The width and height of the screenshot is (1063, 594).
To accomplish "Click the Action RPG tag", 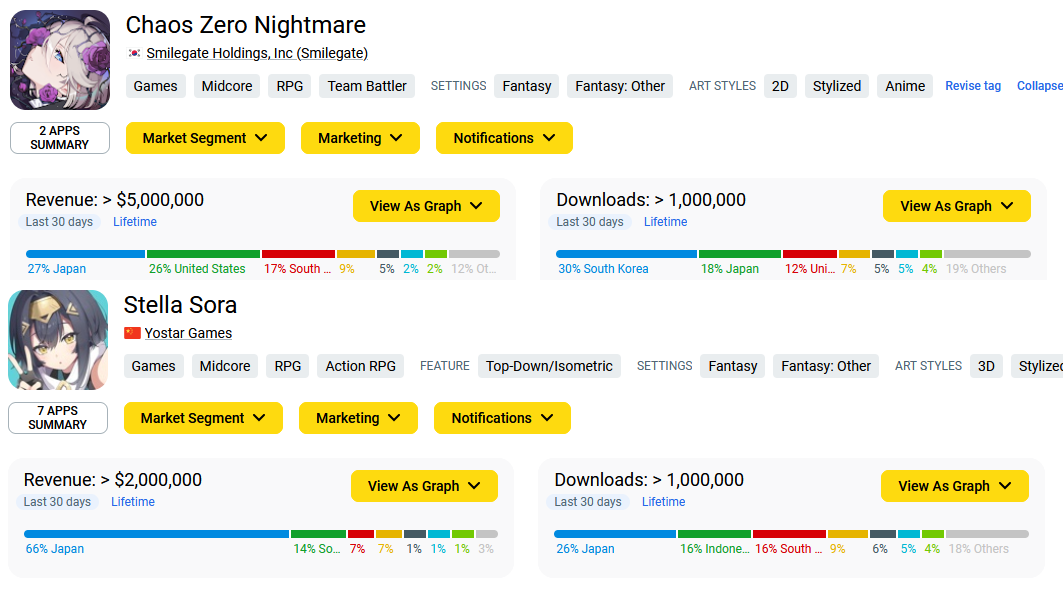I will point(360,366).
